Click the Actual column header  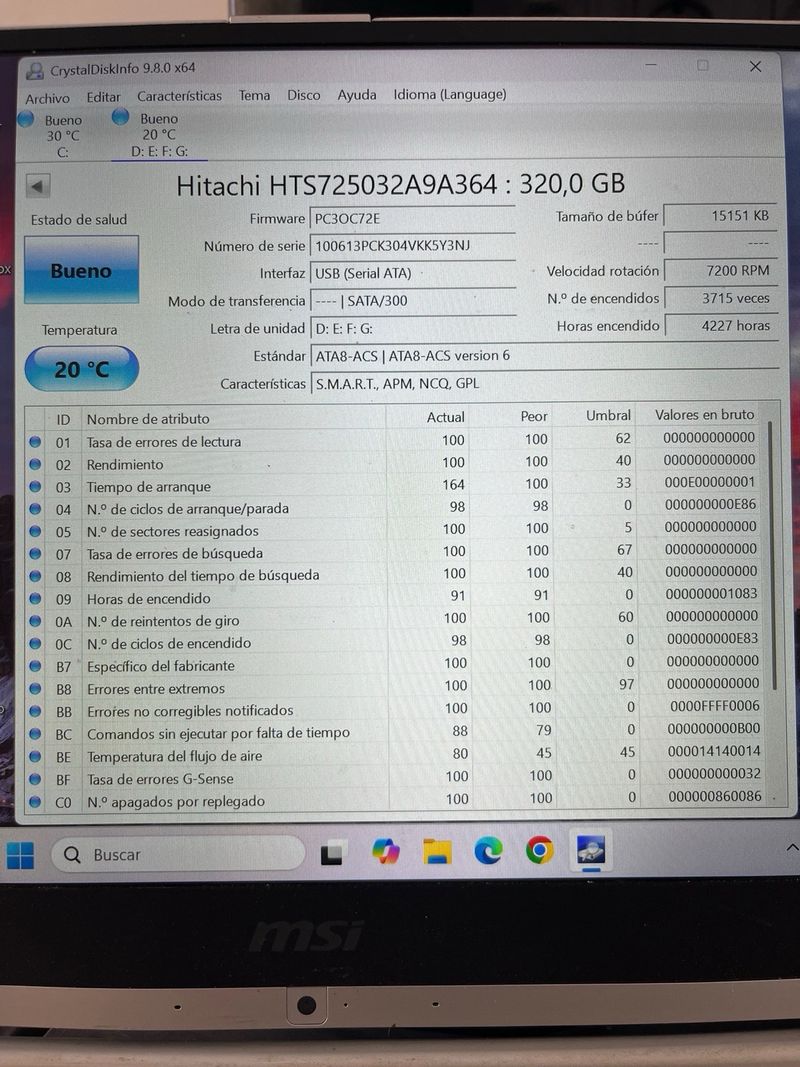[446, 417]
